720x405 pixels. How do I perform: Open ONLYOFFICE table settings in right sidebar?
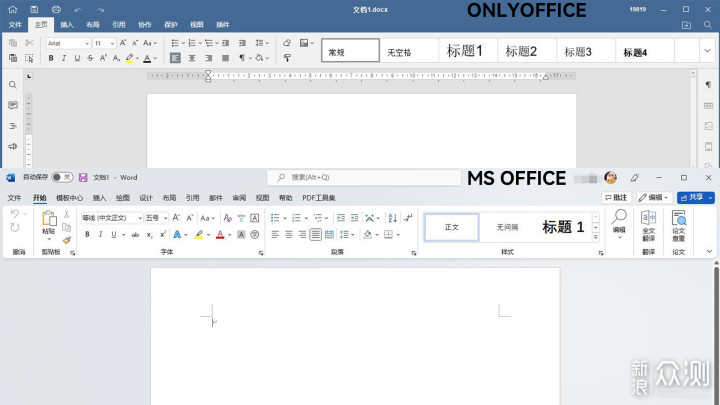point(708,106)
